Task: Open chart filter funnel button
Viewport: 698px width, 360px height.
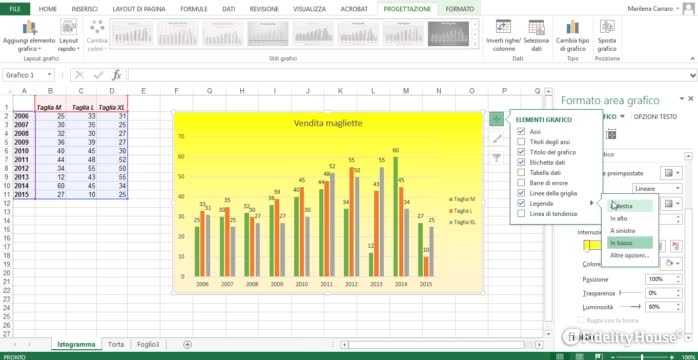Action: click(496, 158)
